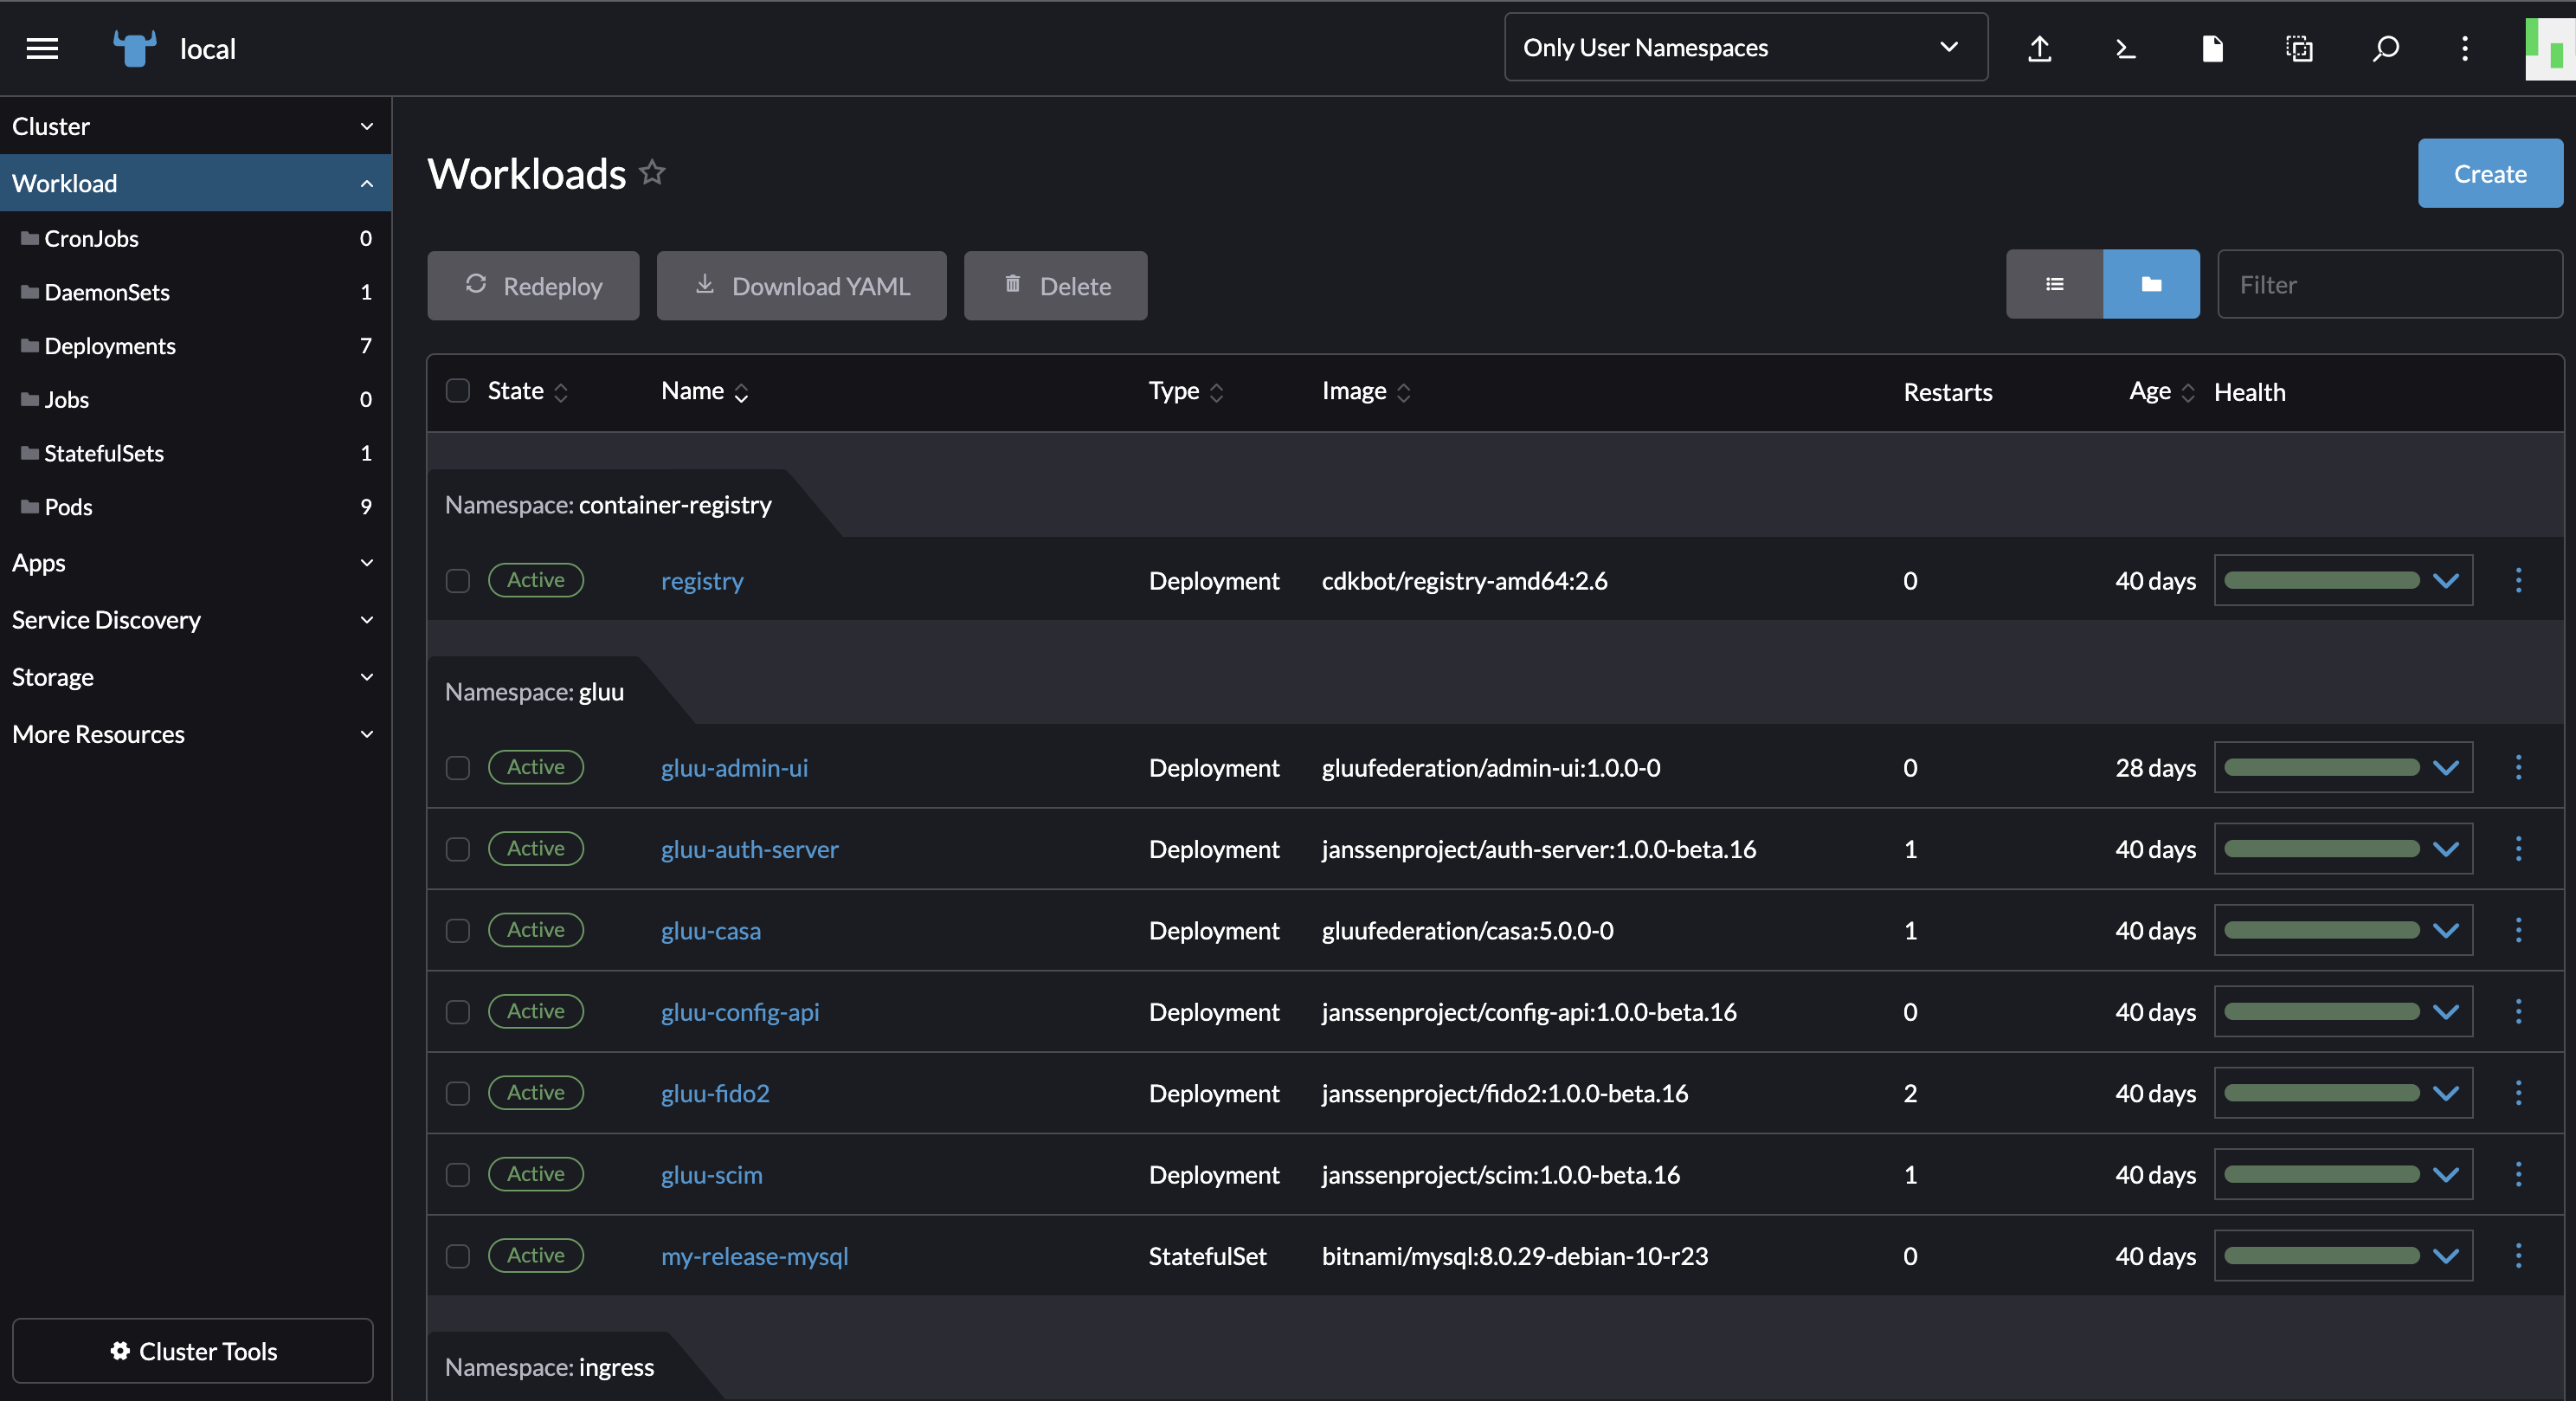Expand the More Resources sidebar section
Viewport: 2576px width, 1401px height.
pos(195,733)
